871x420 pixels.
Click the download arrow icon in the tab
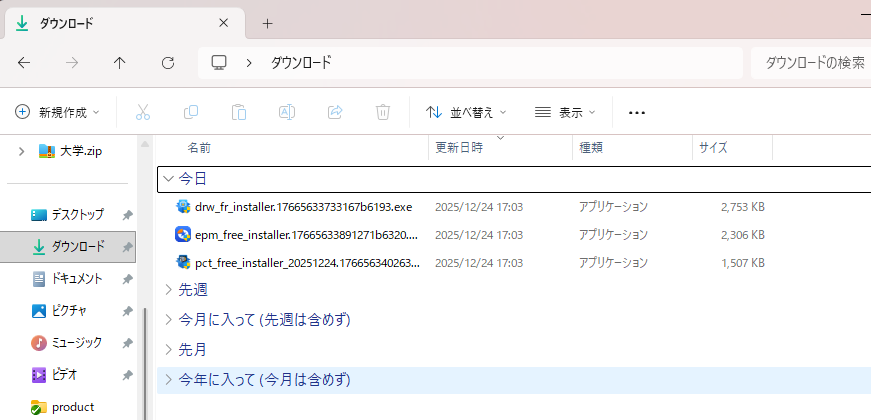coord(22,23)
